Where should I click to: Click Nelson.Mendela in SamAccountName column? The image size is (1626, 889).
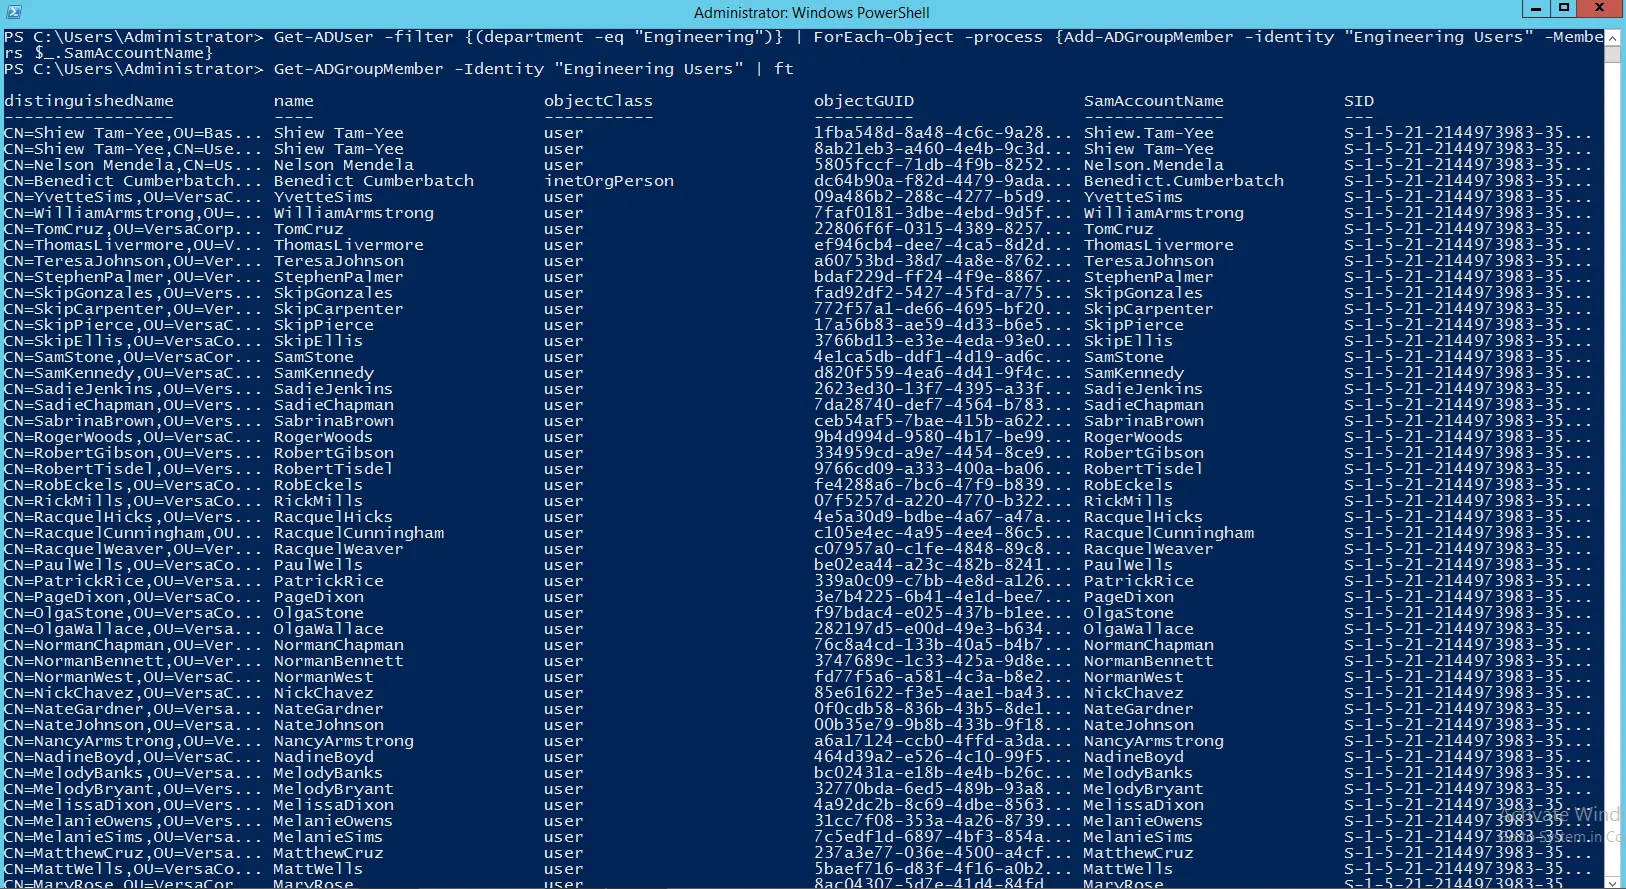click(x=1154, y=165)
